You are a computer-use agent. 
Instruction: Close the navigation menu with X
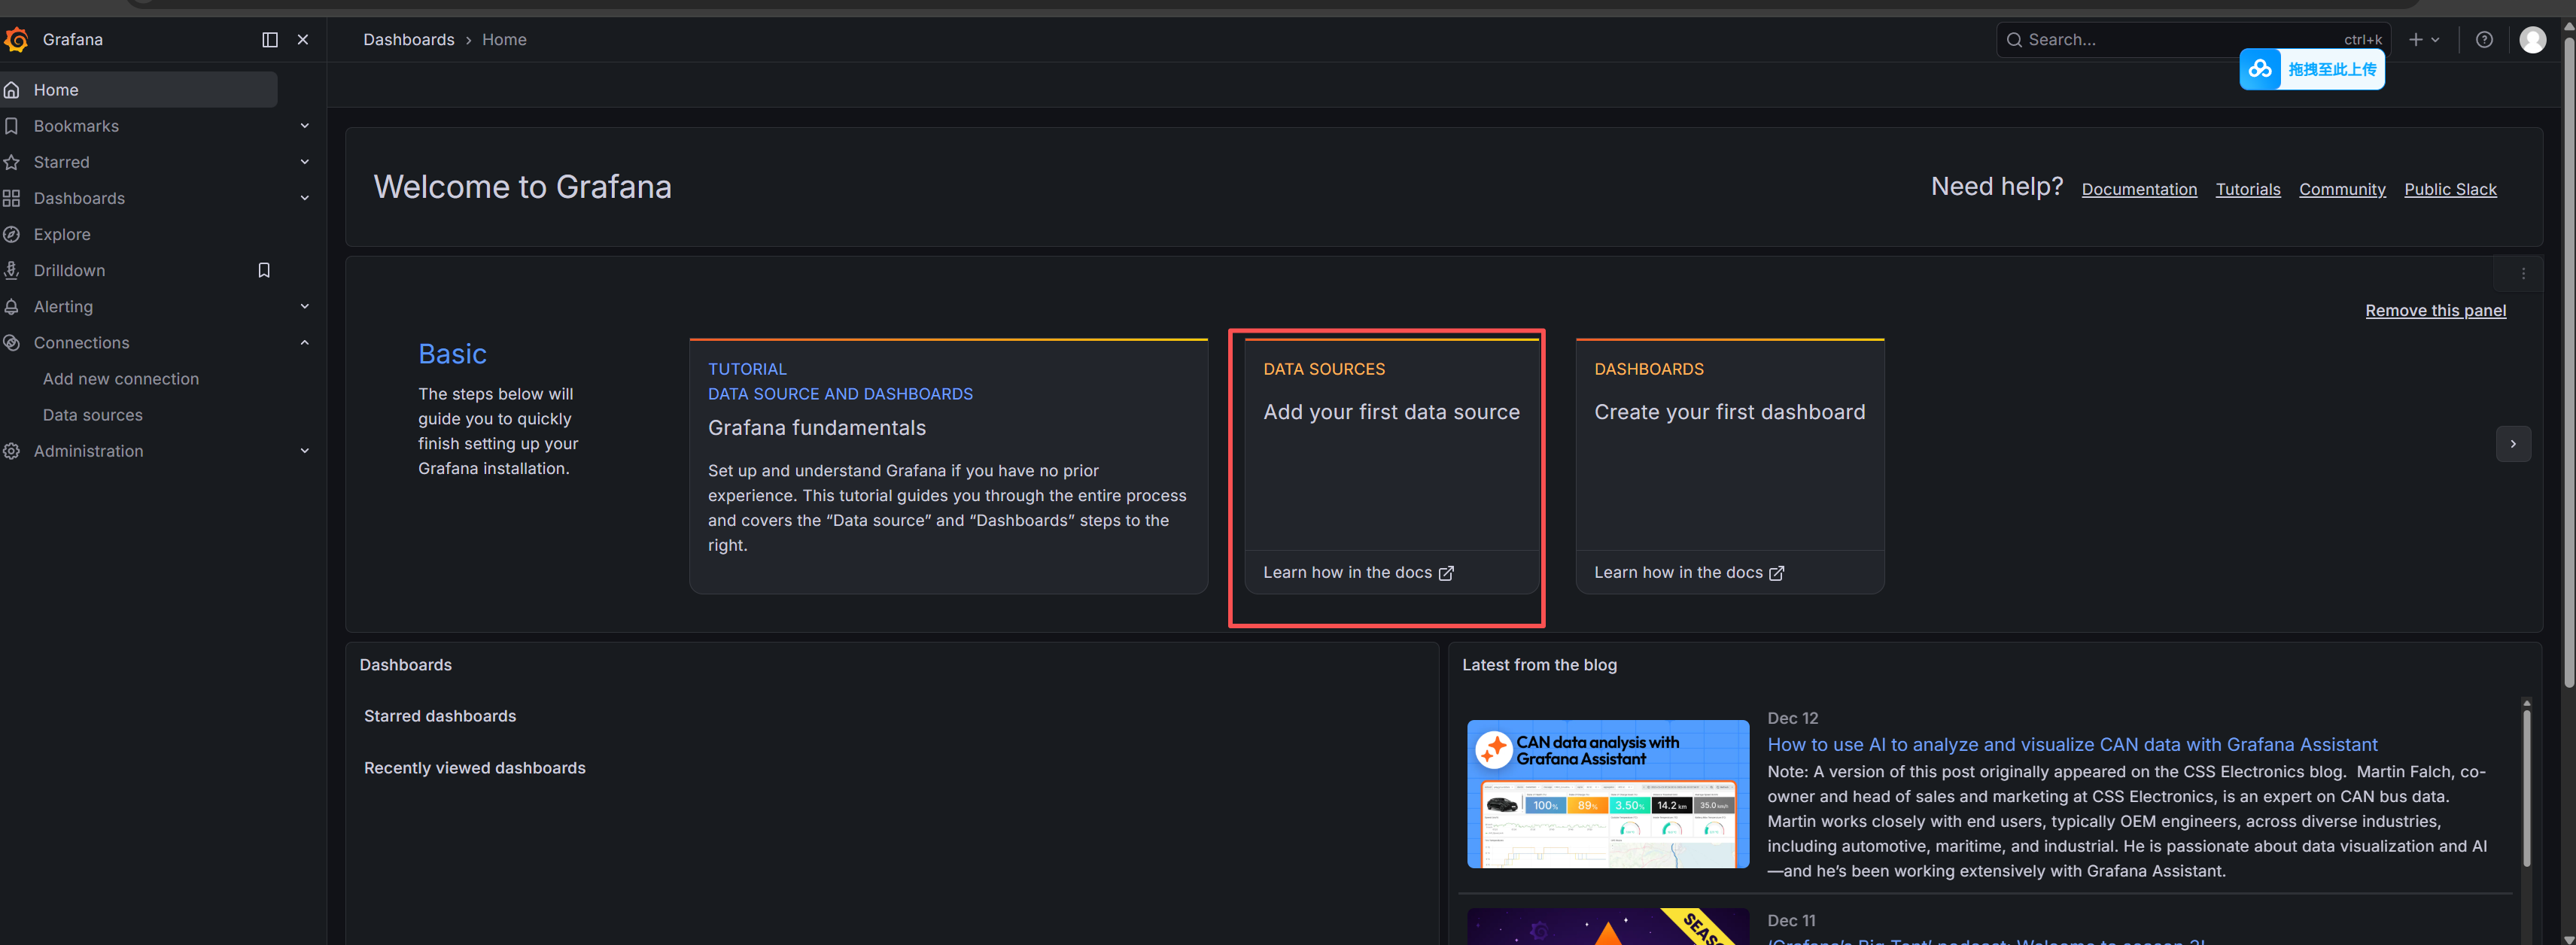(x=303, y=40)
